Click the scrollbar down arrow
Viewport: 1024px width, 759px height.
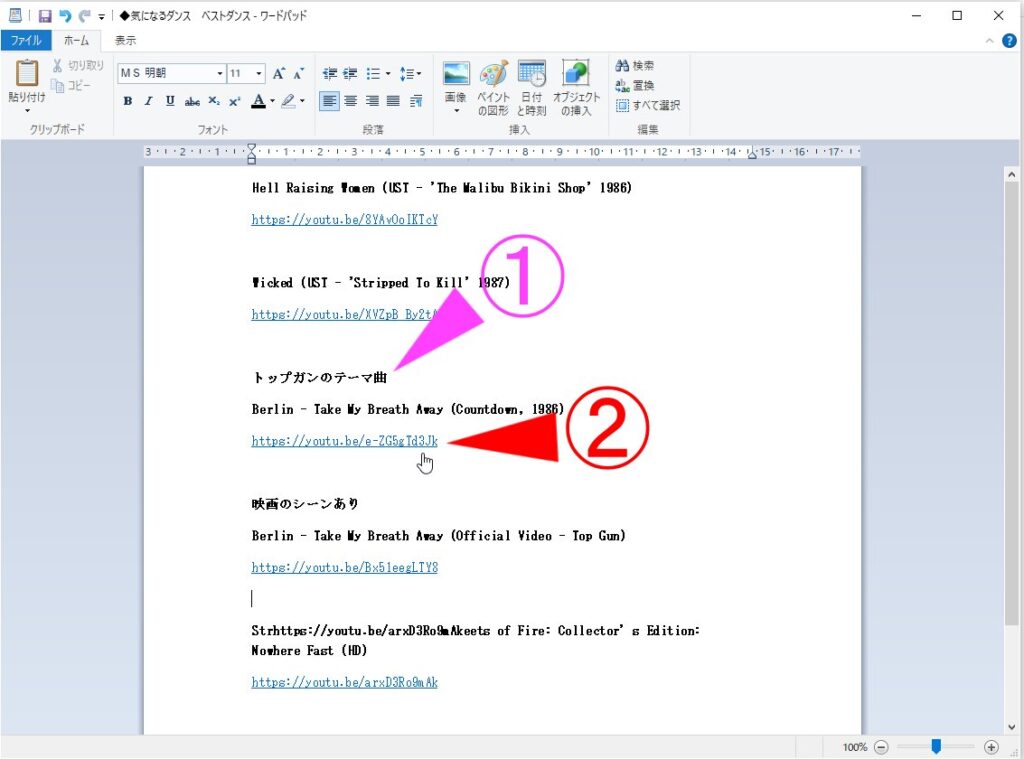point(1011,727)
